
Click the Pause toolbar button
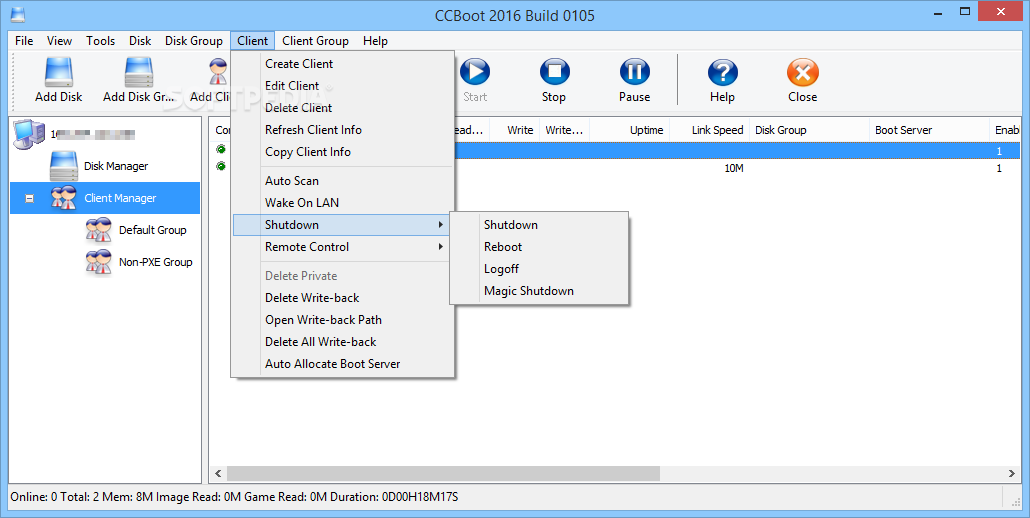pos(634,81)
